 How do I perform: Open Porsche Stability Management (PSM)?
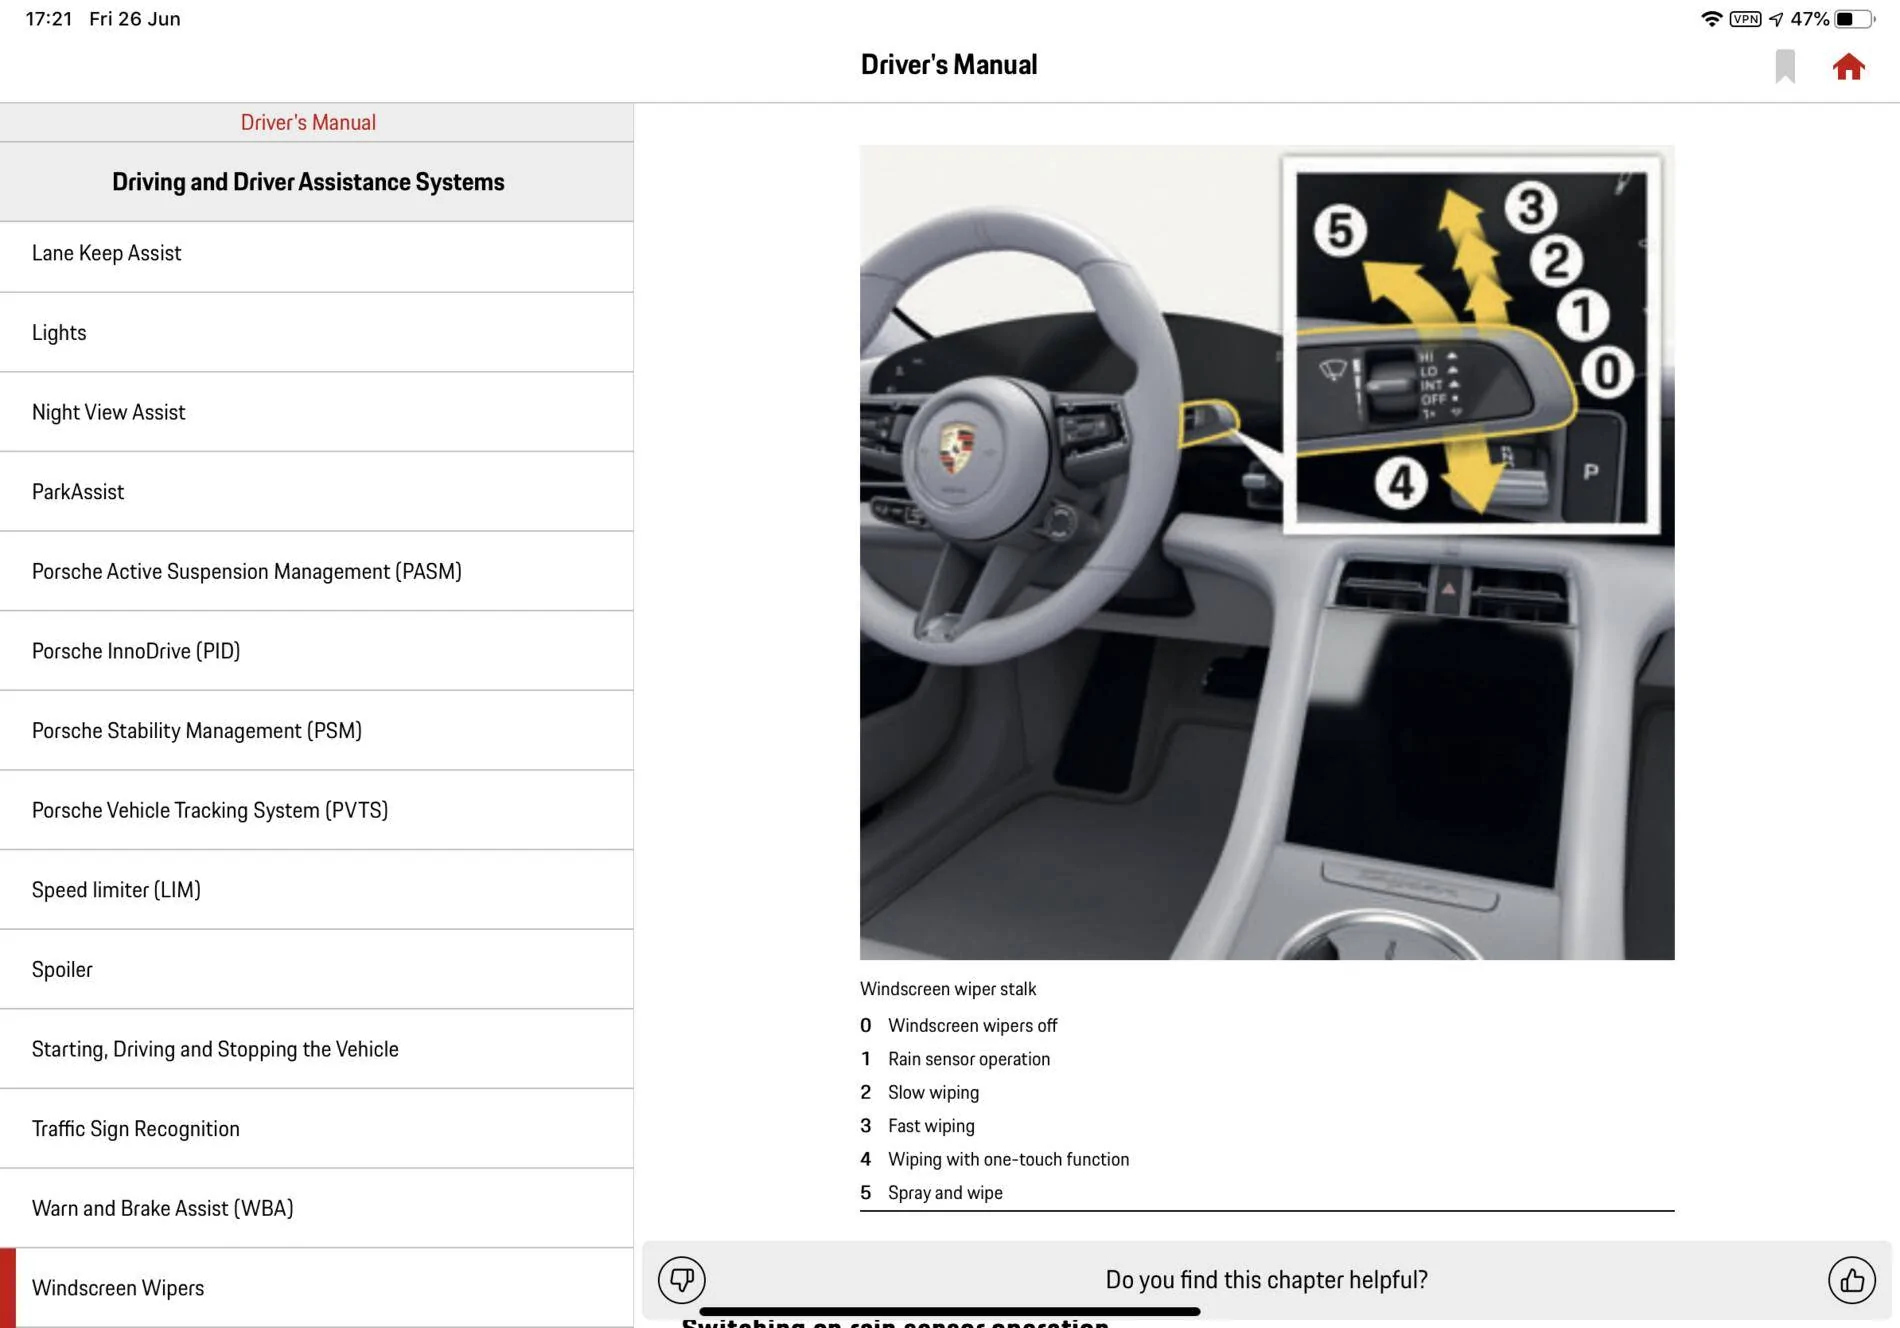(x=316, y=731)
